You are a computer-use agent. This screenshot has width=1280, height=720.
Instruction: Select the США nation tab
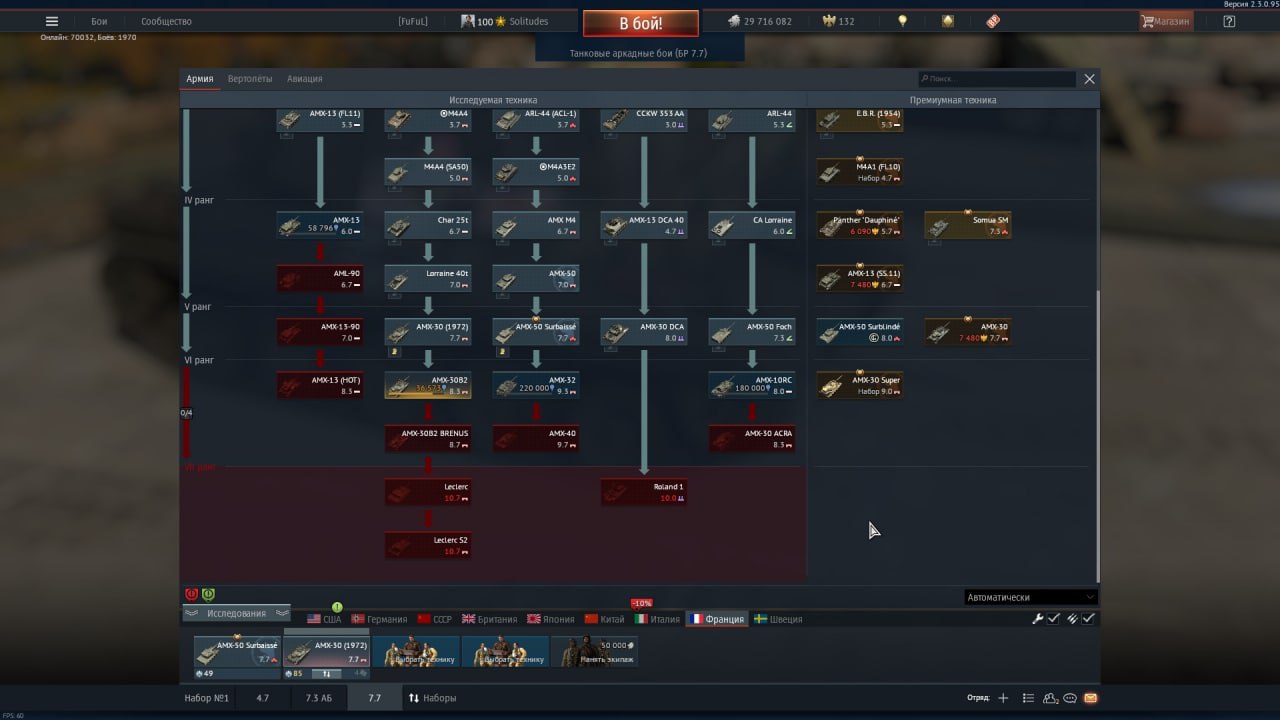[324, 619]
